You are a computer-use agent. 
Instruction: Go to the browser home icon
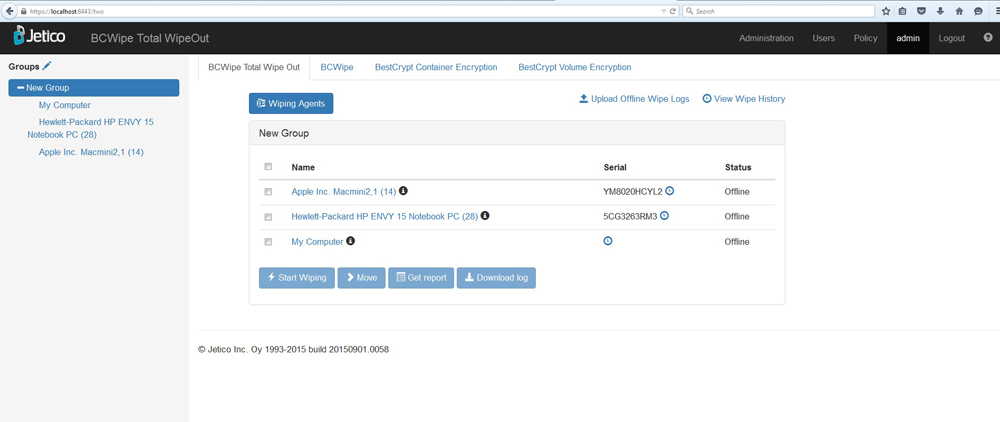coord(959,11)
